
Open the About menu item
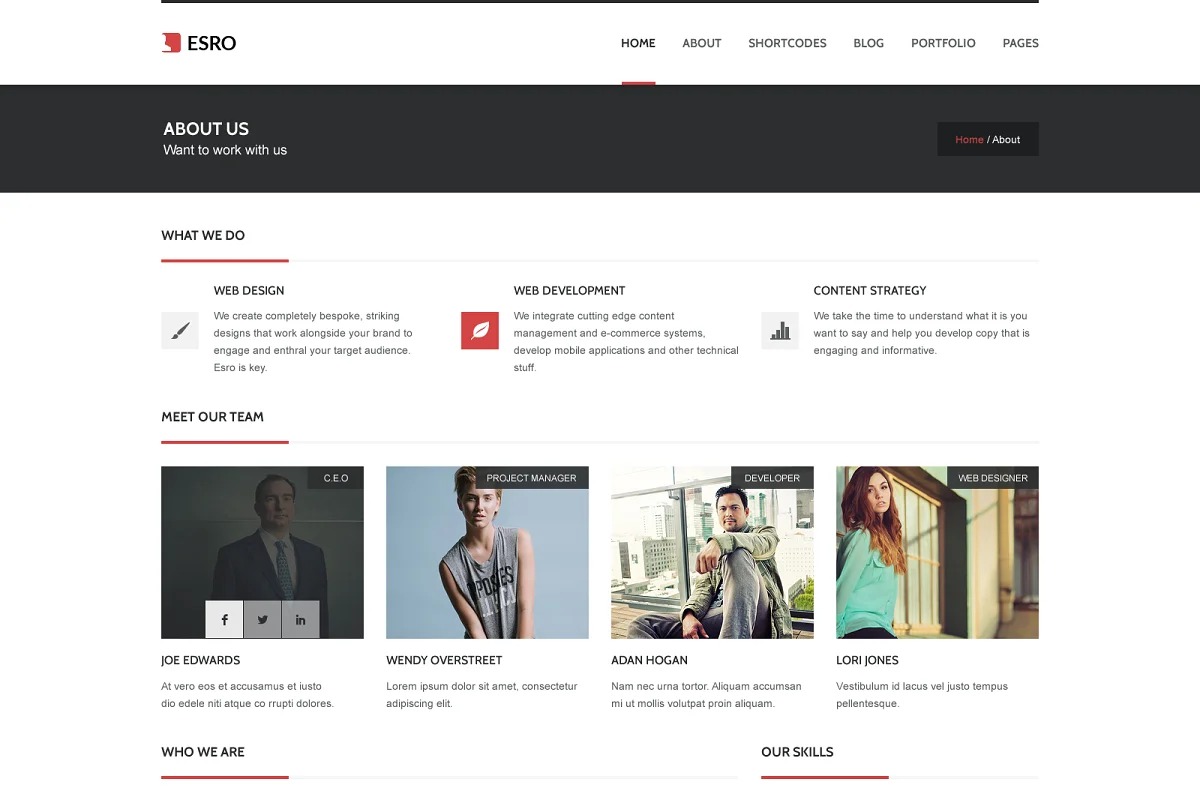(701, 43)
